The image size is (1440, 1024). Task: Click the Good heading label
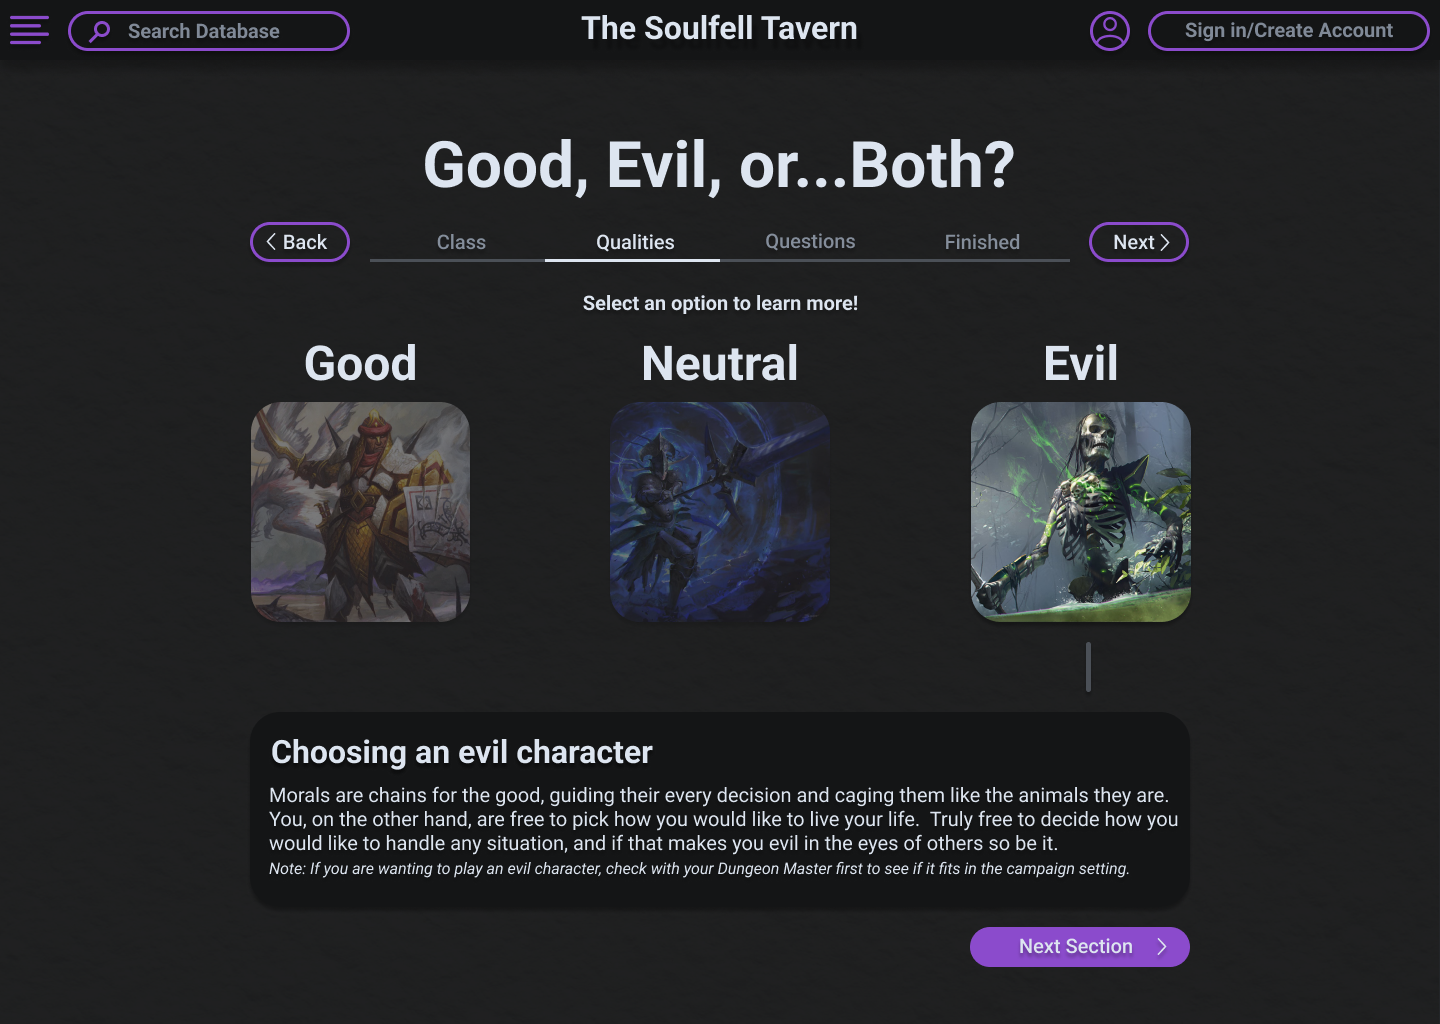(x=360, y=363)
